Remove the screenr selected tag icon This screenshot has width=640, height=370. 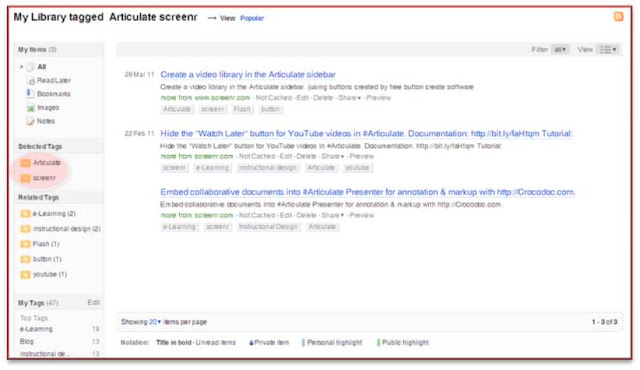point(25,178)
